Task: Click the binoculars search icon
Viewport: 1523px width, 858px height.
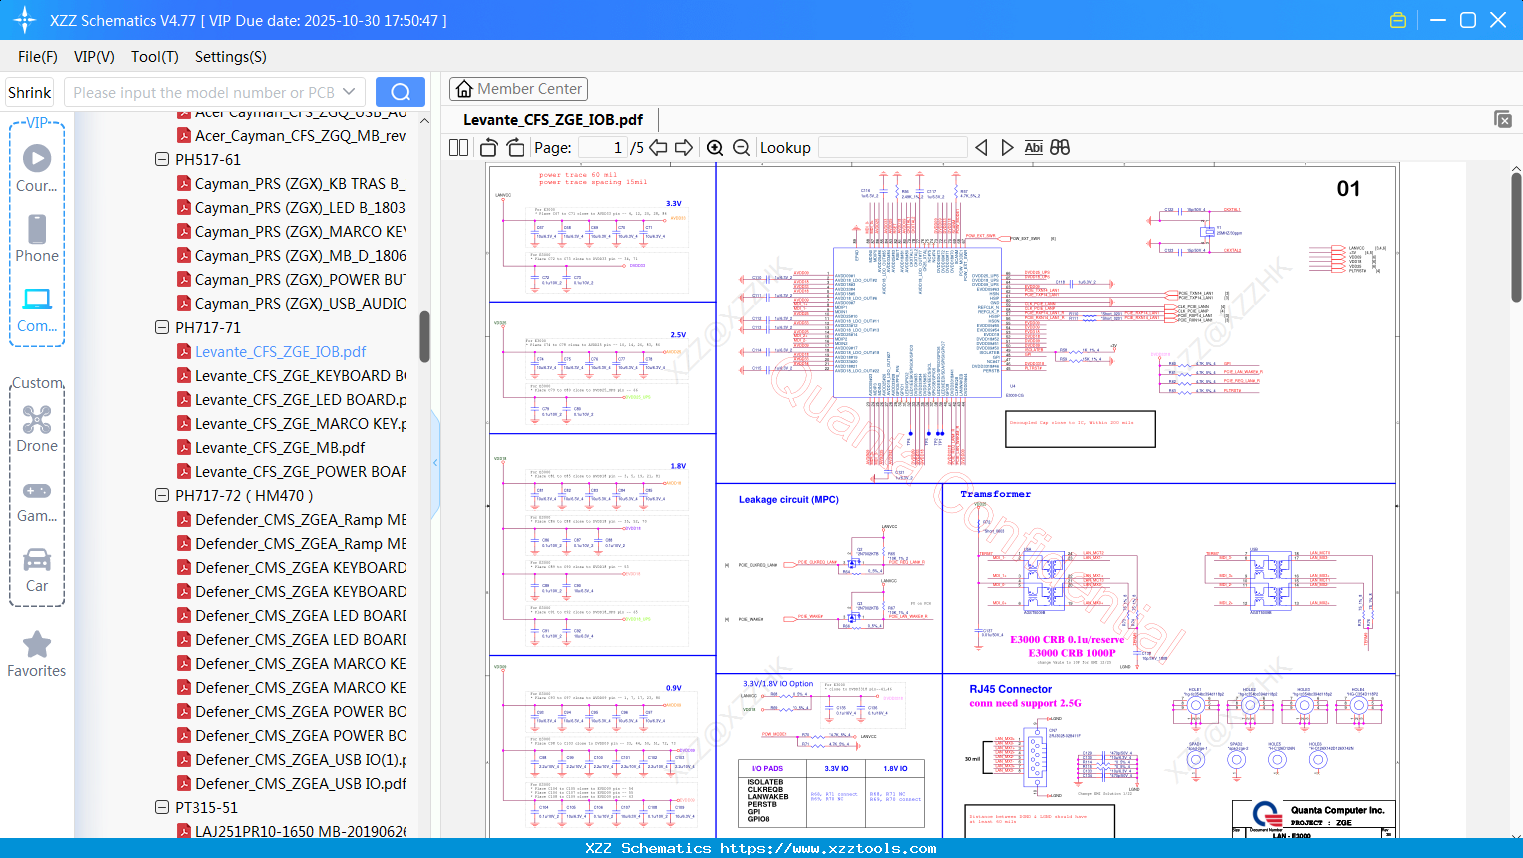Action: pos(1060,148)
